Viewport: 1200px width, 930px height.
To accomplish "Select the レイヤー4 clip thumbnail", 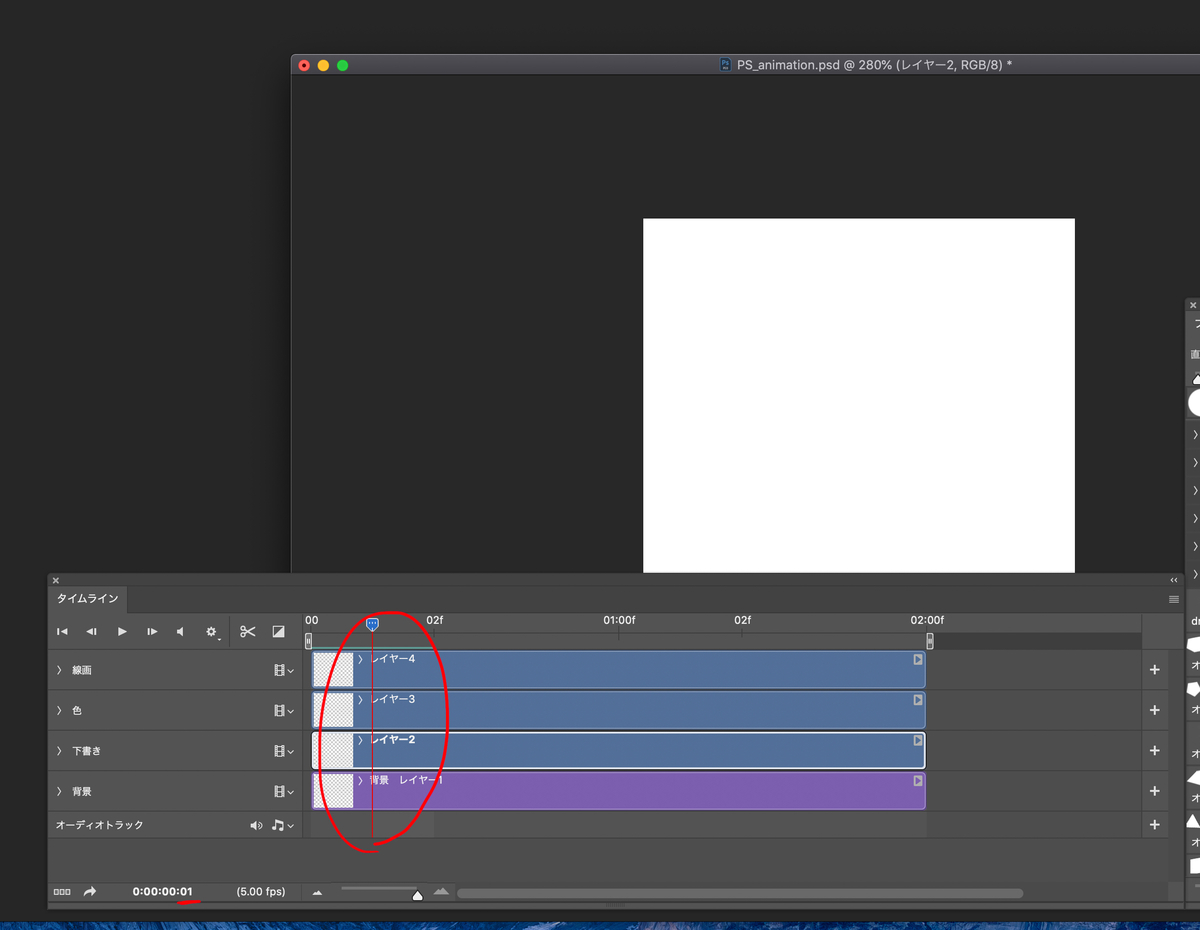I will pyautogui.click(x=333, y=670).
